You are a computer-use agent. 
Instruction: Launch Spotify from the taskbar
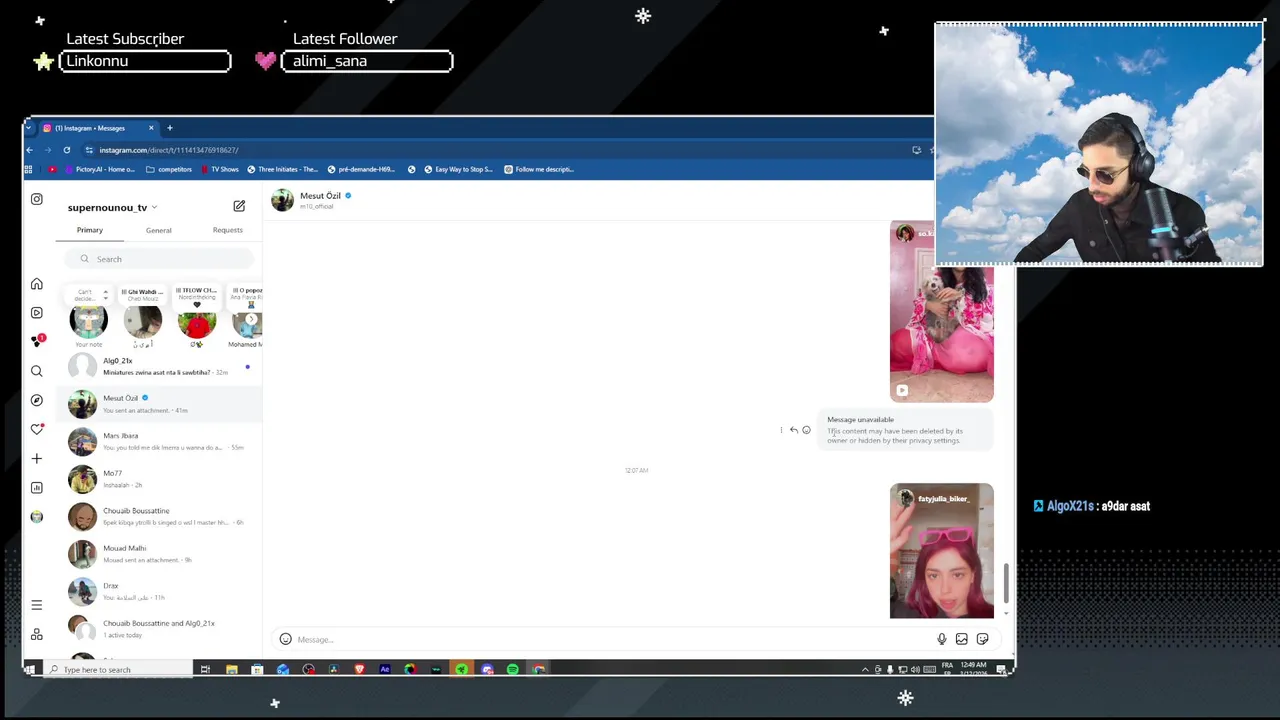pos(513,669)
